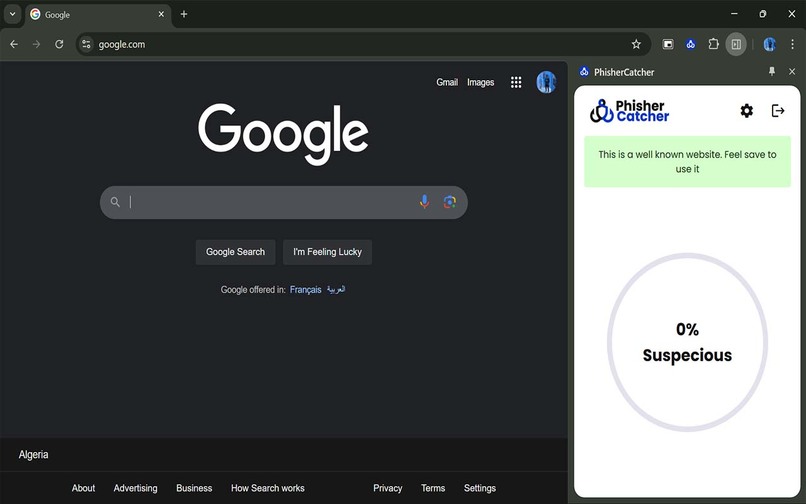This screenshot has height=504, width=806.
Task: Close the PhisherCatcher side panel
Action: tap(792, 71)
